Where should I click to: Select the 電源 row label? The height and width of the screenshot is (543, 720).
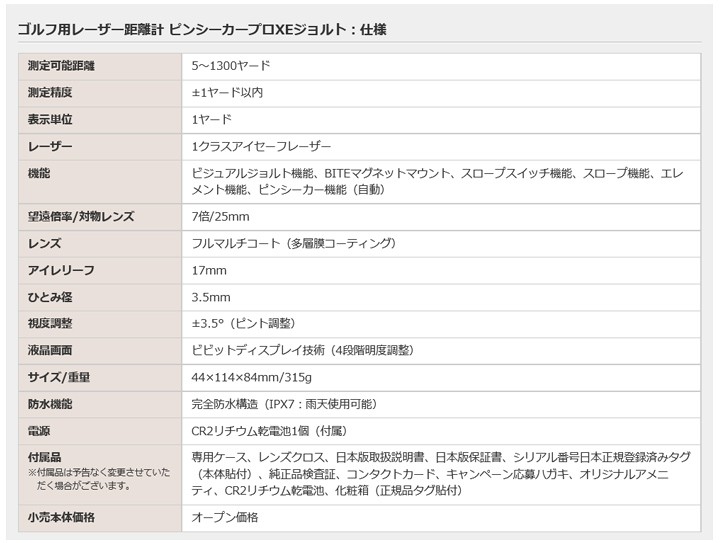pyautogui.click(x=39, y=431)
